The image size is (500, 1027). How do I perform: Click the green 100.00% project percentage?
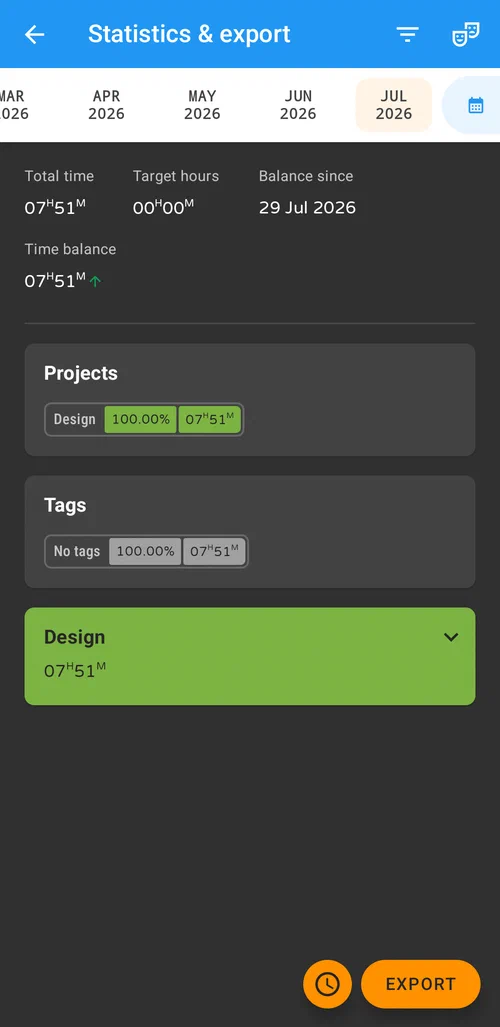point(141,419)
